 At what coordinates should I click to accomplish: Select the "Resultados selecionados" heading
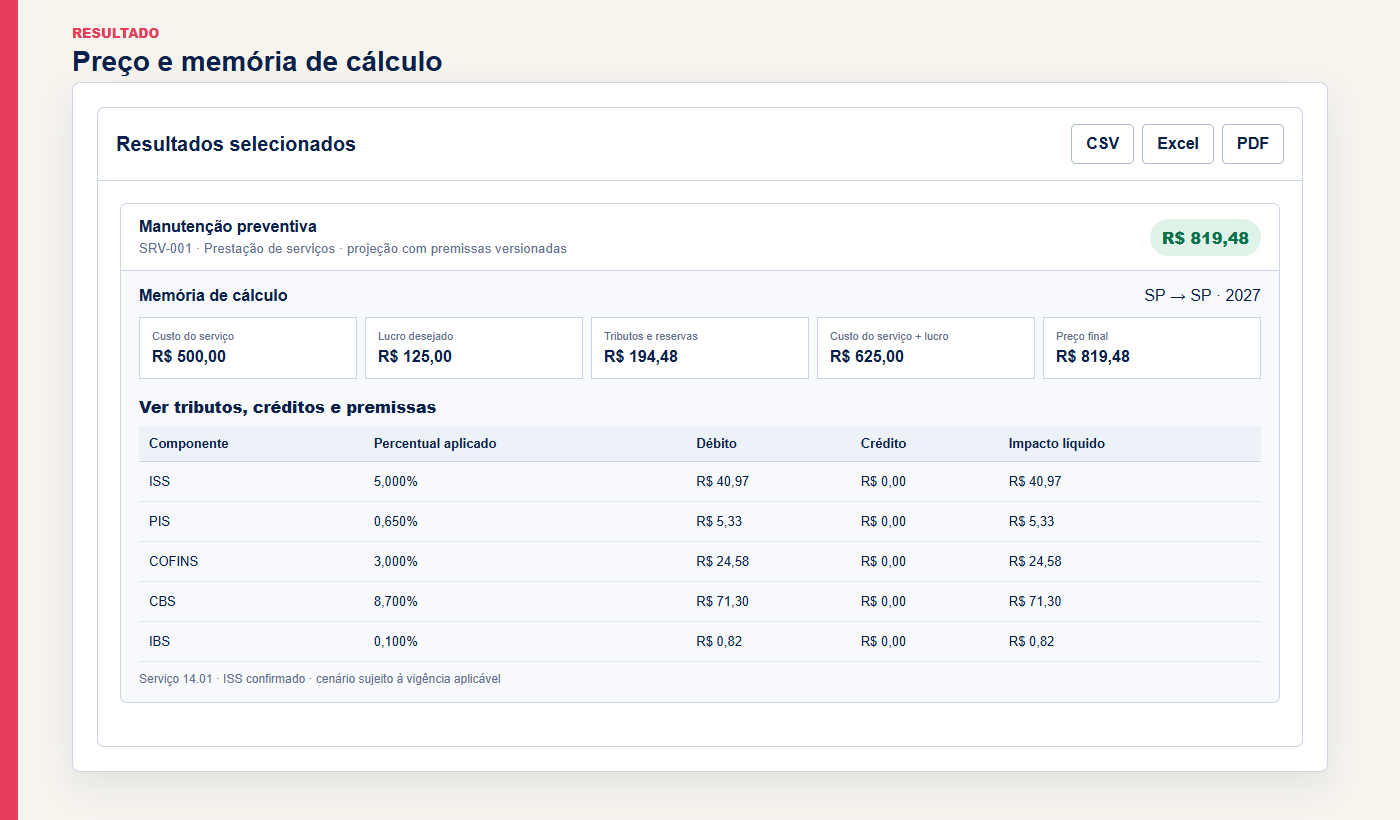(x=236, y=144)
